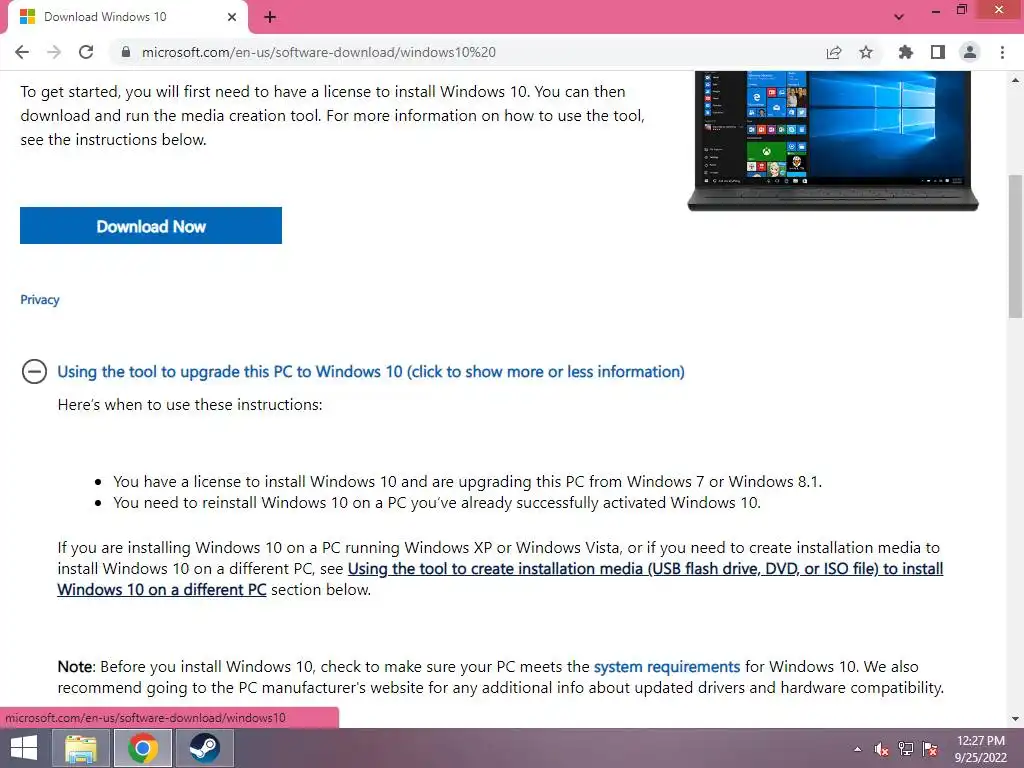Click the 'Note' text before system requirements
The image size is (1024, 768).
[x=76, y=667]
